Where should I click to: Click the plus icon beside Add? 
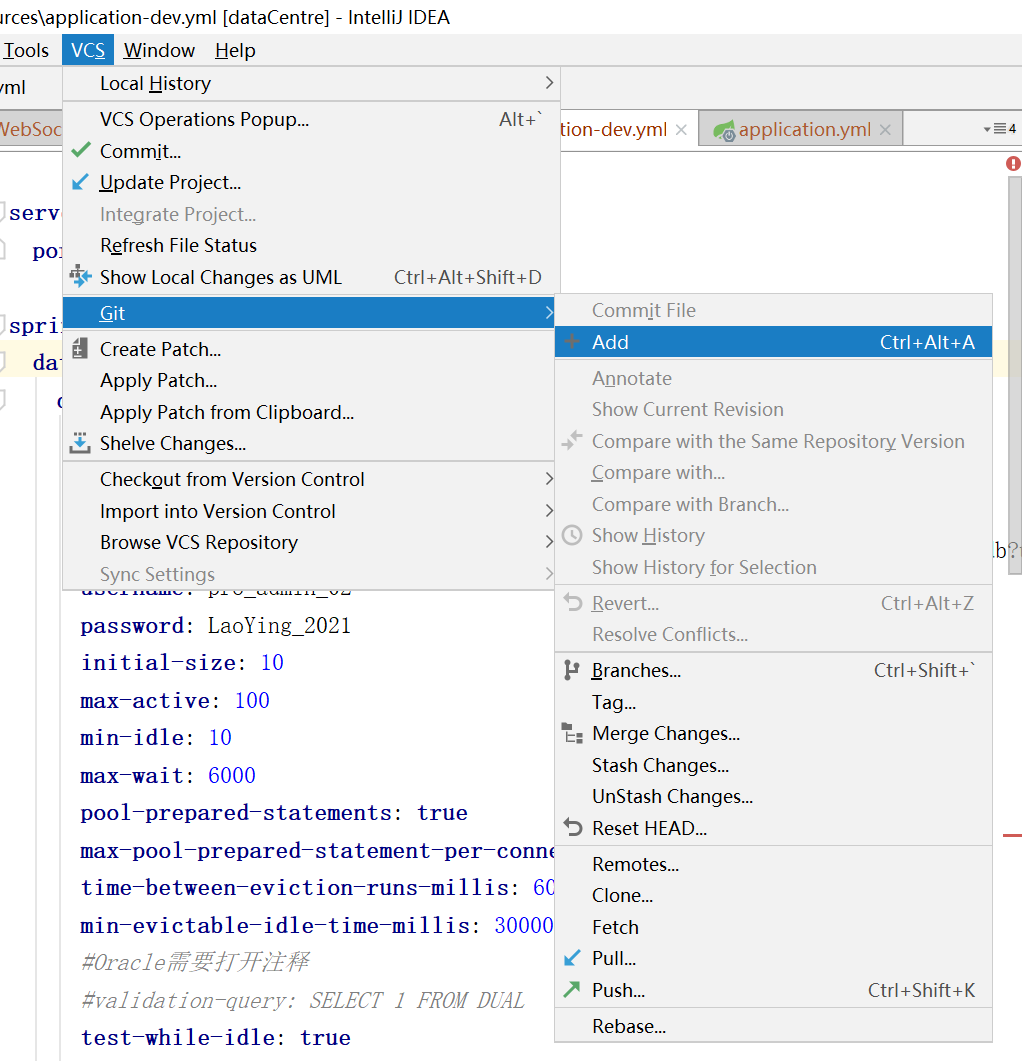[572, 341]
